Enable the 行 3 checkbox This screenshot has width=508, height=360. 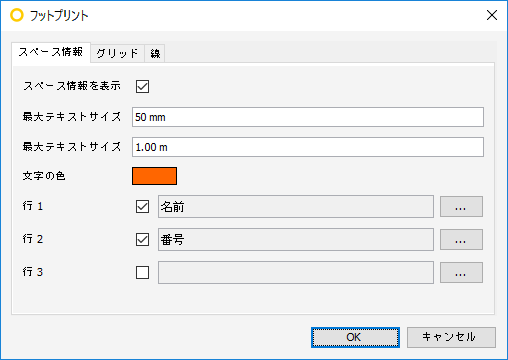pyautogui.click(x=142, y=273)
